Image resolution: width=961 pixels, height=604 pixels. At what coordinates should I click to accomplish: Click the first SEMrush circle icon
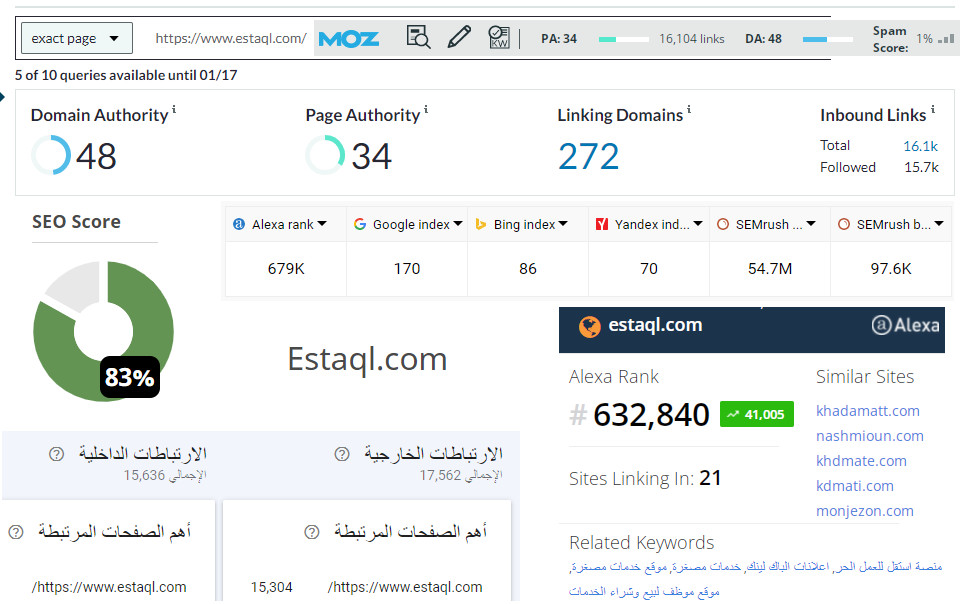[x=723, y=224]
